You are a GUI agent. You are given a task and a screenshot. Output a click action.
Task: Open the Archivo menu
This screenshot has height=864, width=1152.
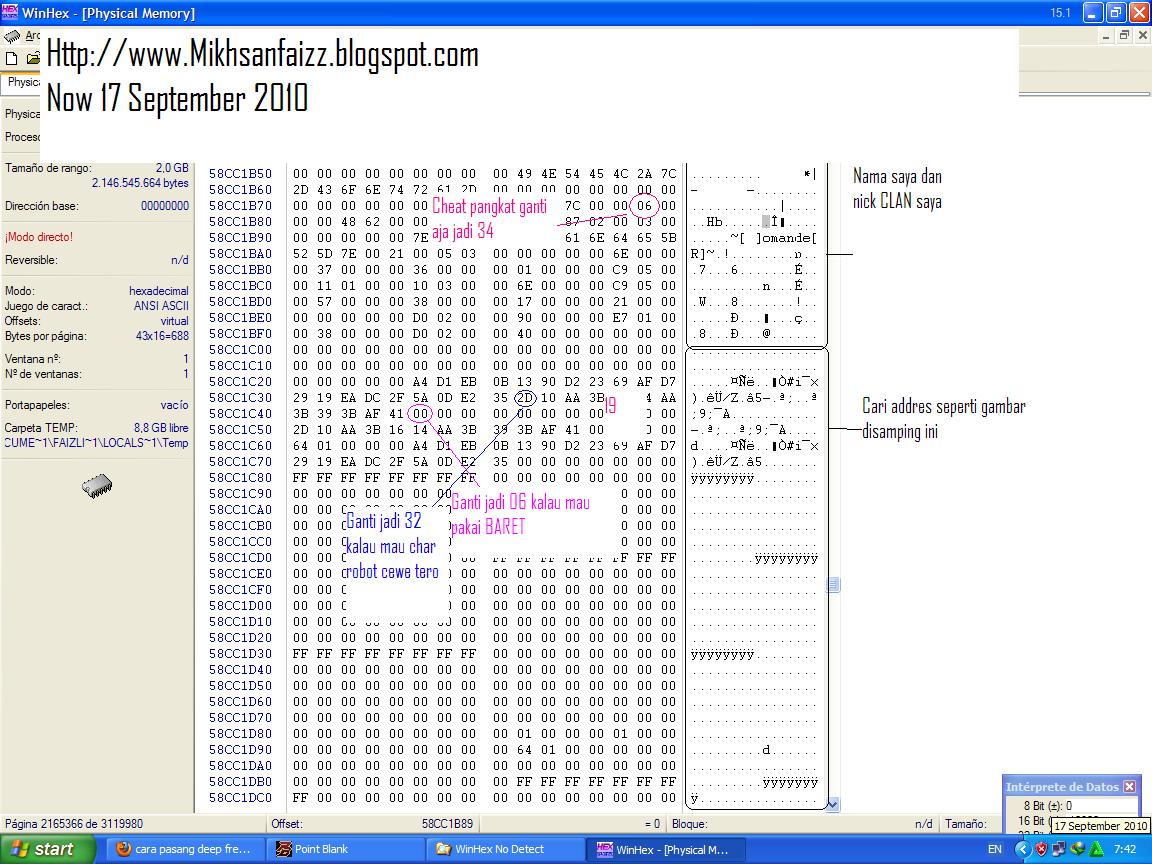click(x=32, y=36)
